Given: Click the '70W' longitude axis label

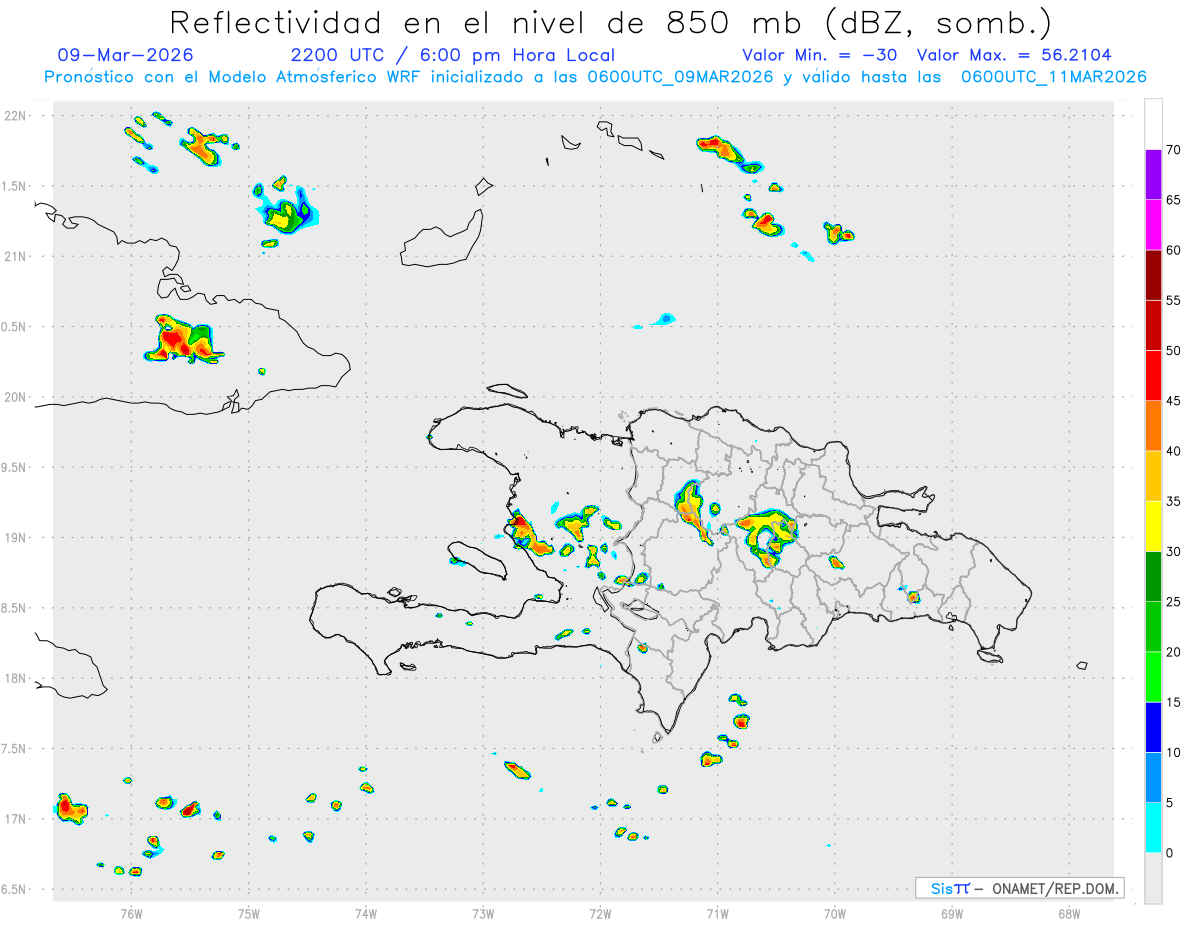Looking at the screenshot, I should tap(835, 913).
